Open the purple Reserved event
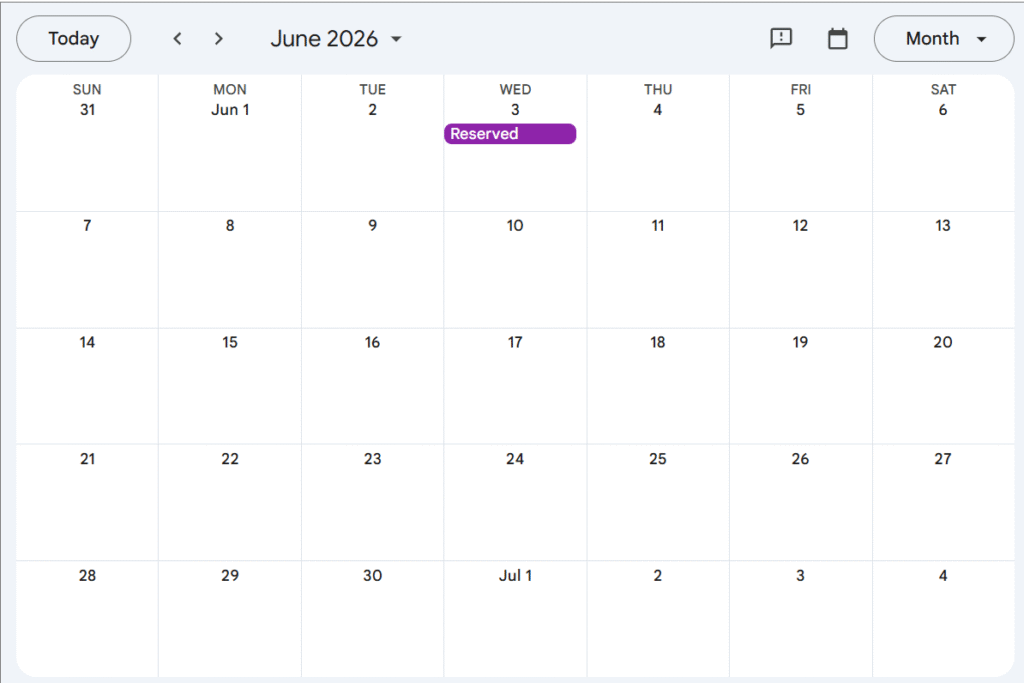The image size is (1024, 683). tap(510, 134)
